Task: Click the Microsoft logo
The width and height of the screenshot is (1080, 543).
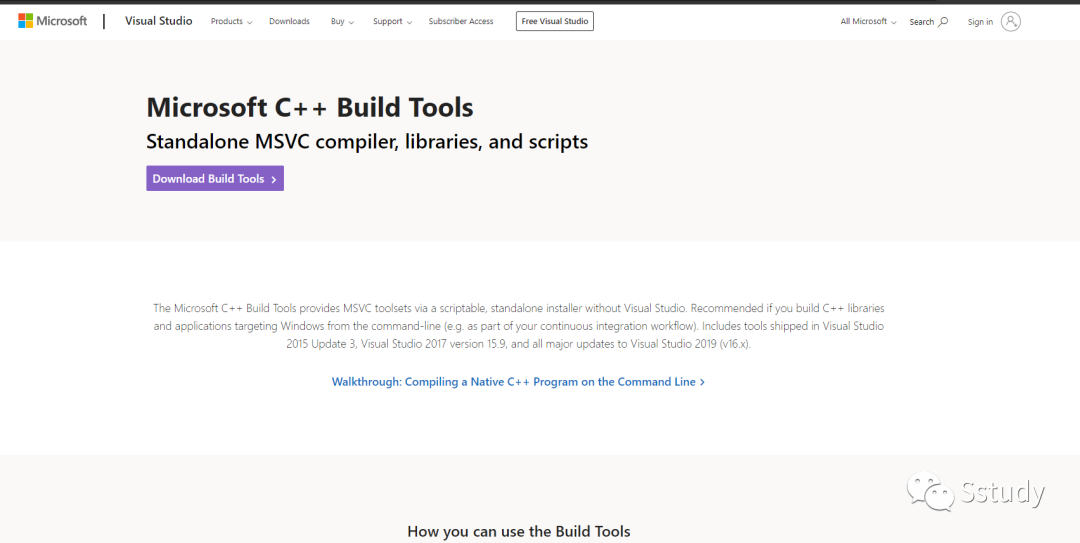Action: [52, 21]
